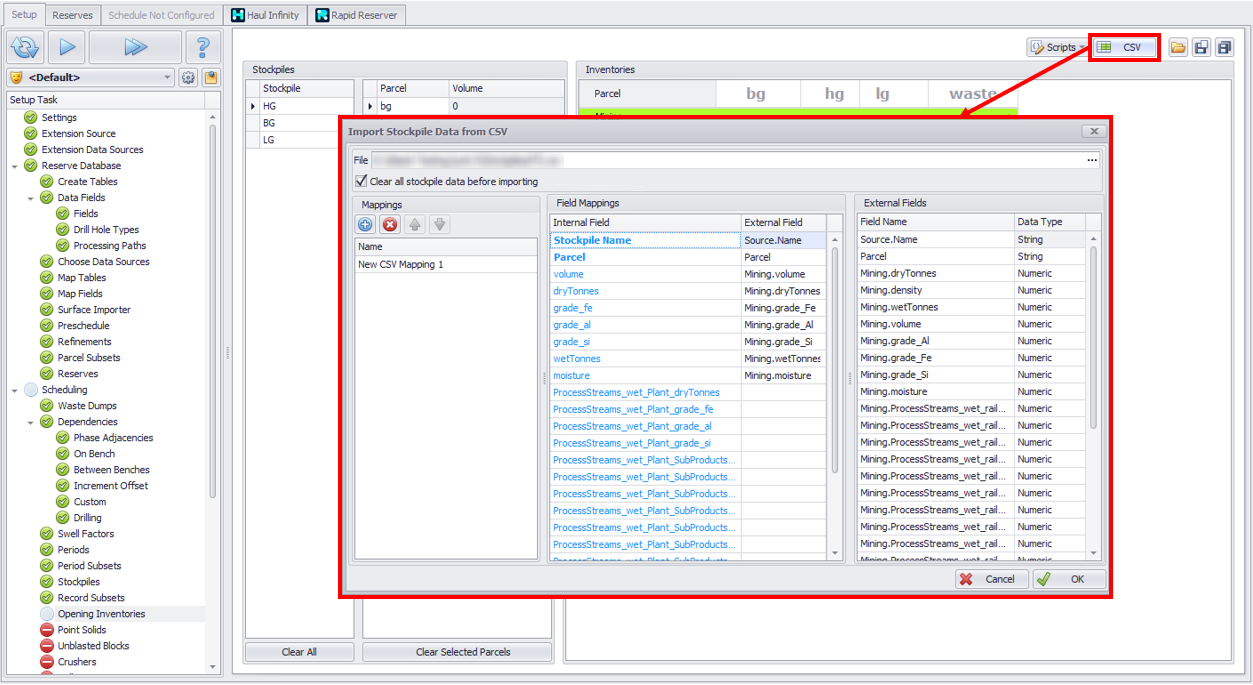The width and height of the screenshot is (1253, 685).
Task: Click the save disk icon in toolbar
Action: tap(1201, 47)
